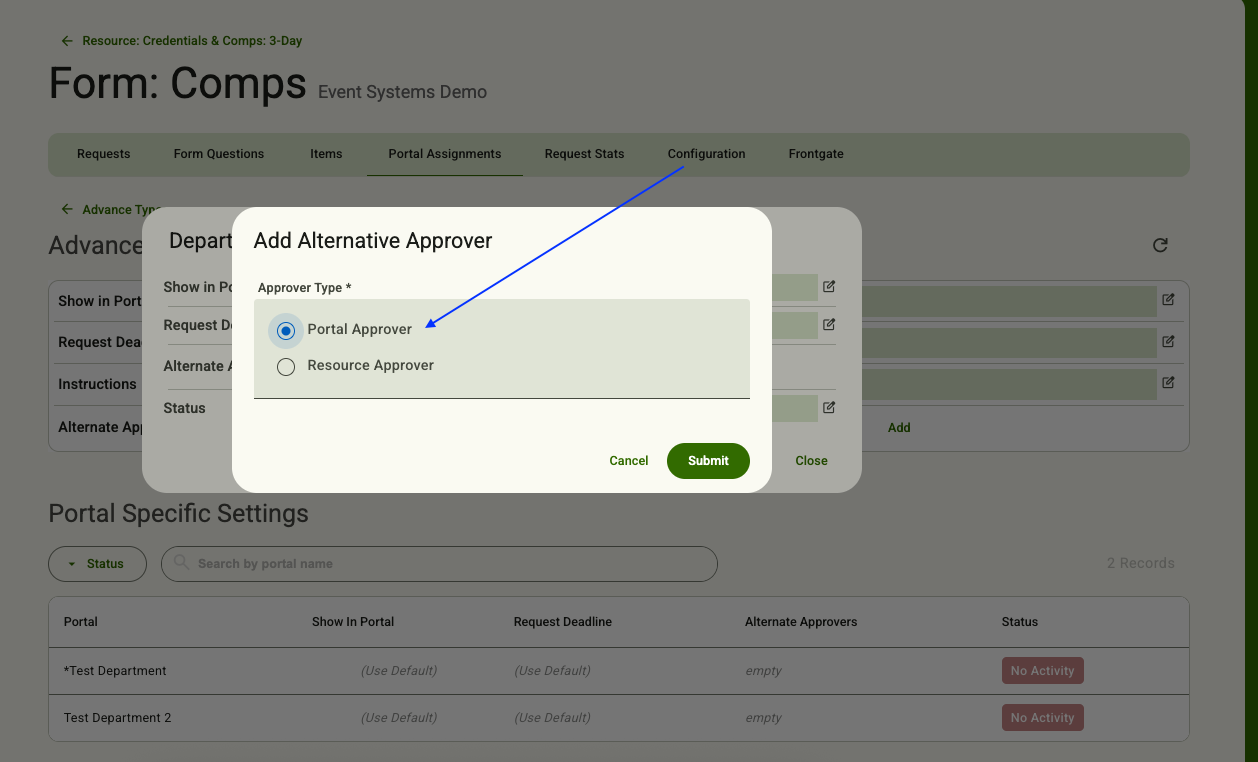Open the Portal Assignments tab
The height and width of the screenshot is (762, 1258).
(x=445, y=154)
